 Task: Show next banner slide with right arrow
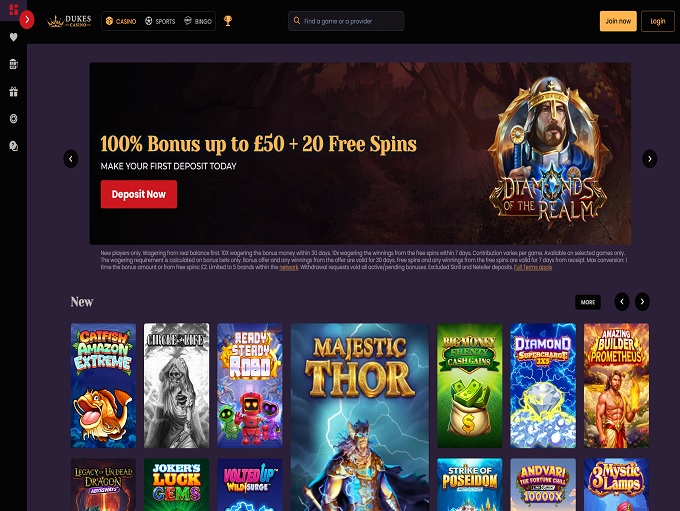(x=649, y=159)
